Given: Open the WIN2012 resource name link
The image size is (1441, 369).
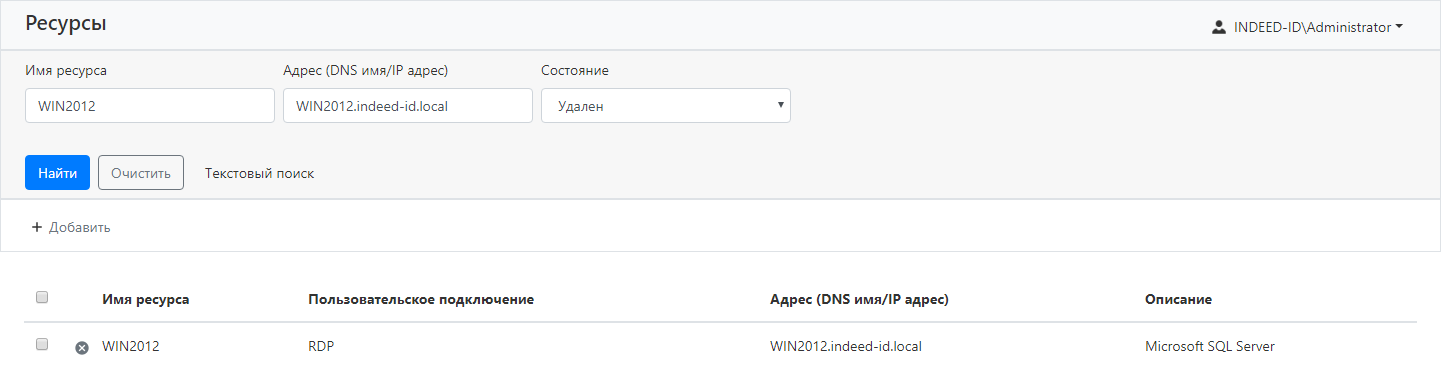Looking at the screenshot, I should tap(131, 346).
